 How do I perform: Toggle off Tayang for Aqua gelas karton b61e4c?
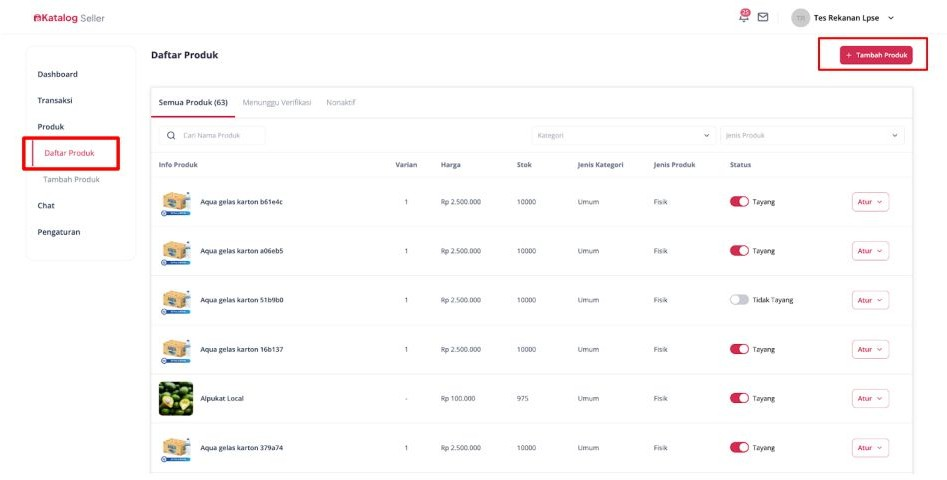tap(739, 202)
